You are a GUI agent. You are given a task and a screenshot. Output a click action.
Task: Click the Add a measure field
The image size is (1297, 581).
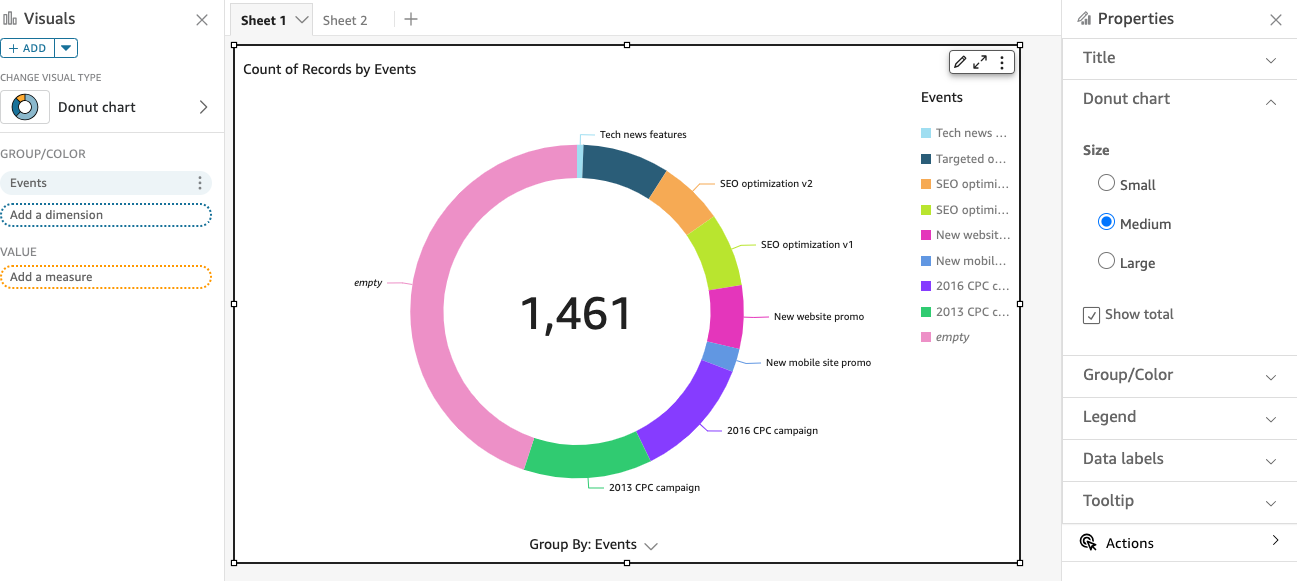point(105,277)
